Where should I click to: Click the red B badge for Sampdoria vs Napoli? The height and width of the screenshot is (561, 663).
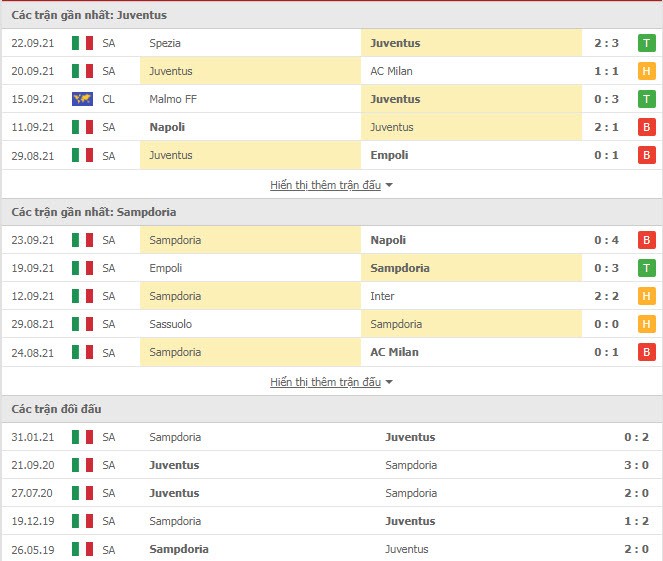[646, 240]
